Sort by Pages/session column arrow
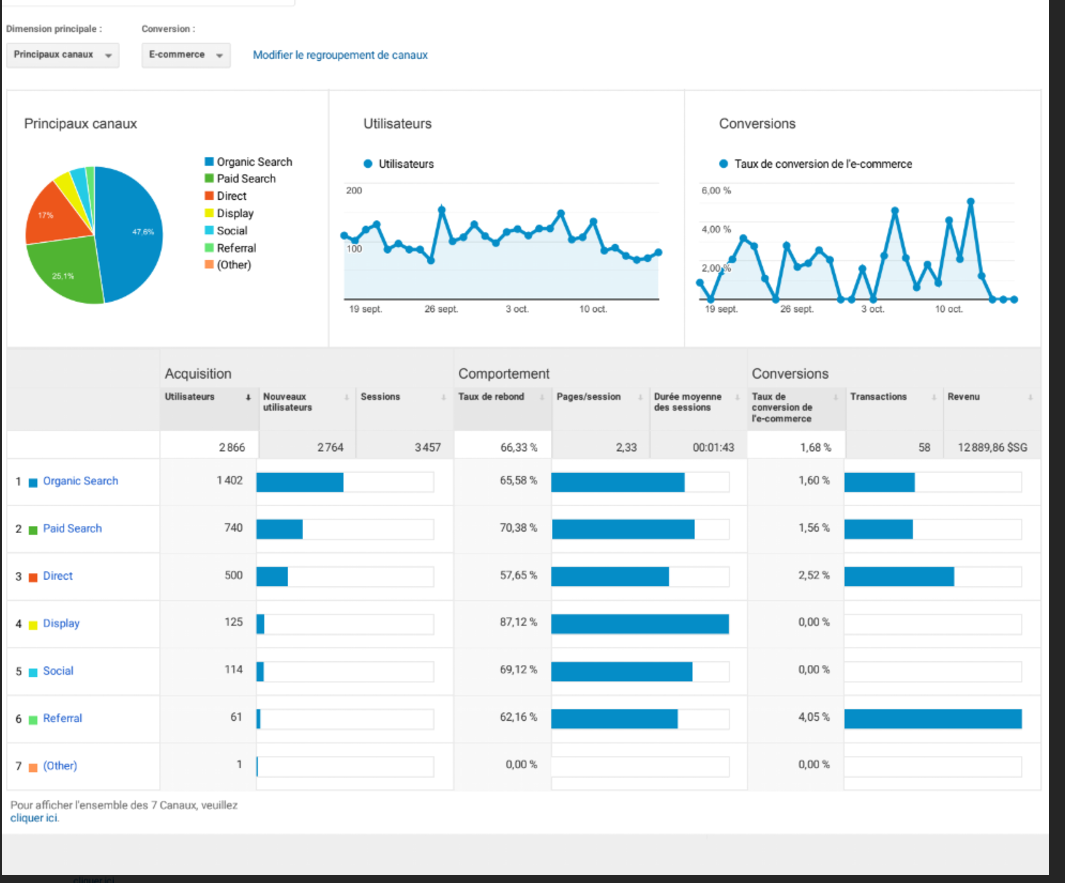1065x883 pixels. click(x=640, y=397)
